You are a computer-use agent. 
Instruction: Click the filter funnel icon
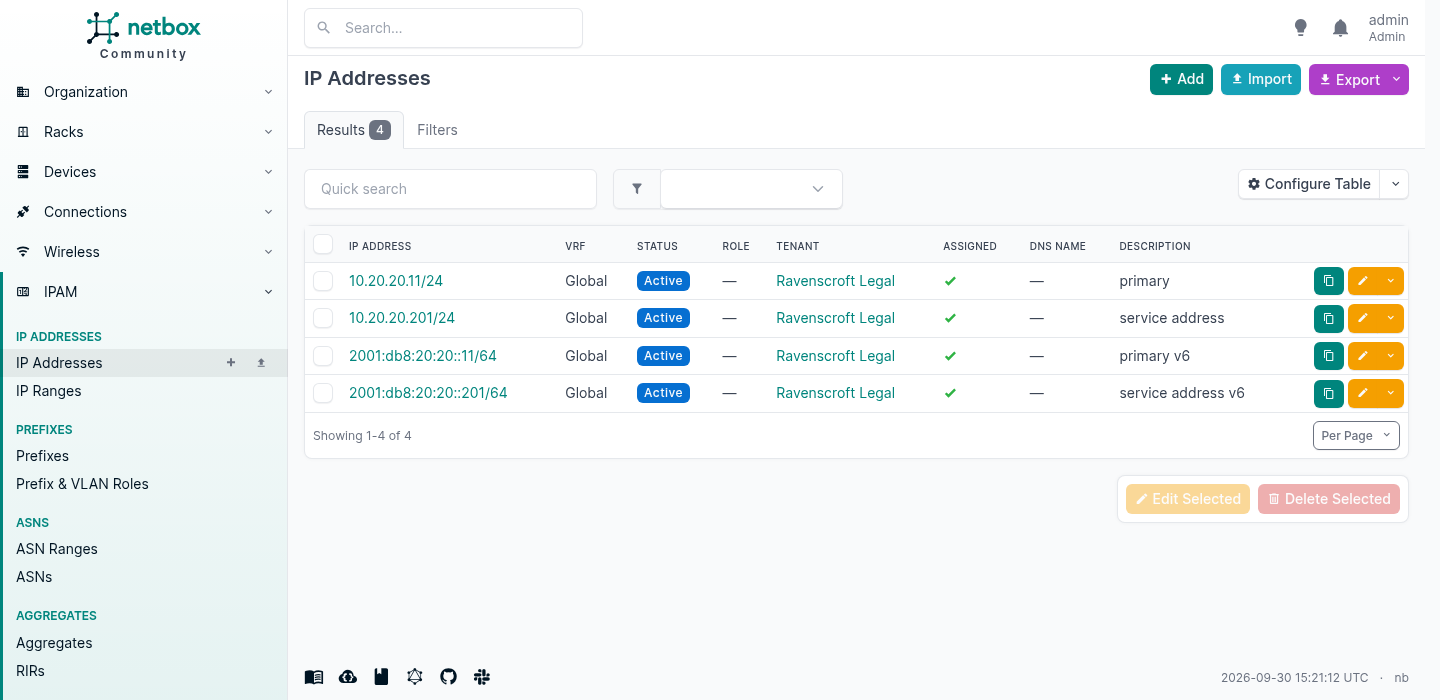tap(637, 189)
